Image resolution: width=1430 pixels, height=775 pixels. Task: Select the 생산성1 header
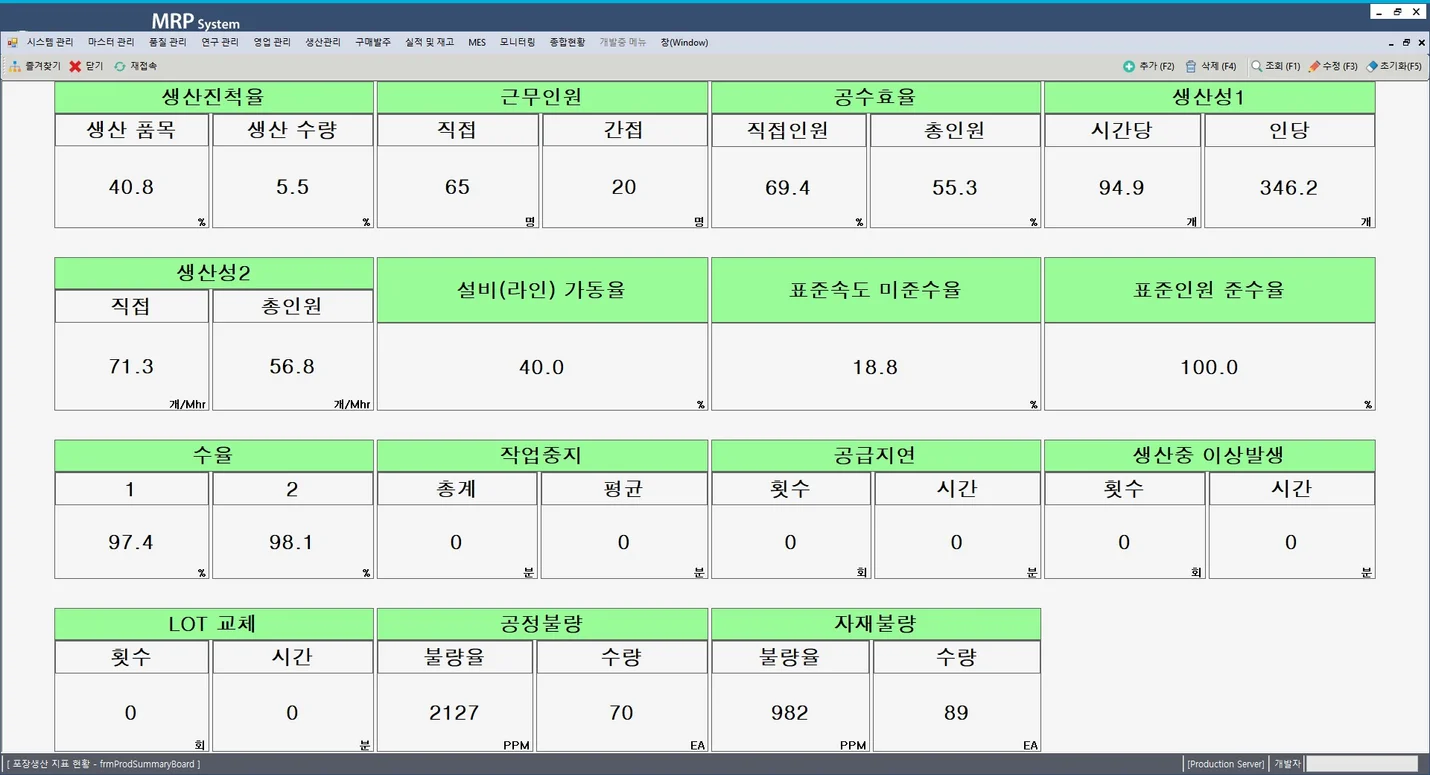[1209, 97]
